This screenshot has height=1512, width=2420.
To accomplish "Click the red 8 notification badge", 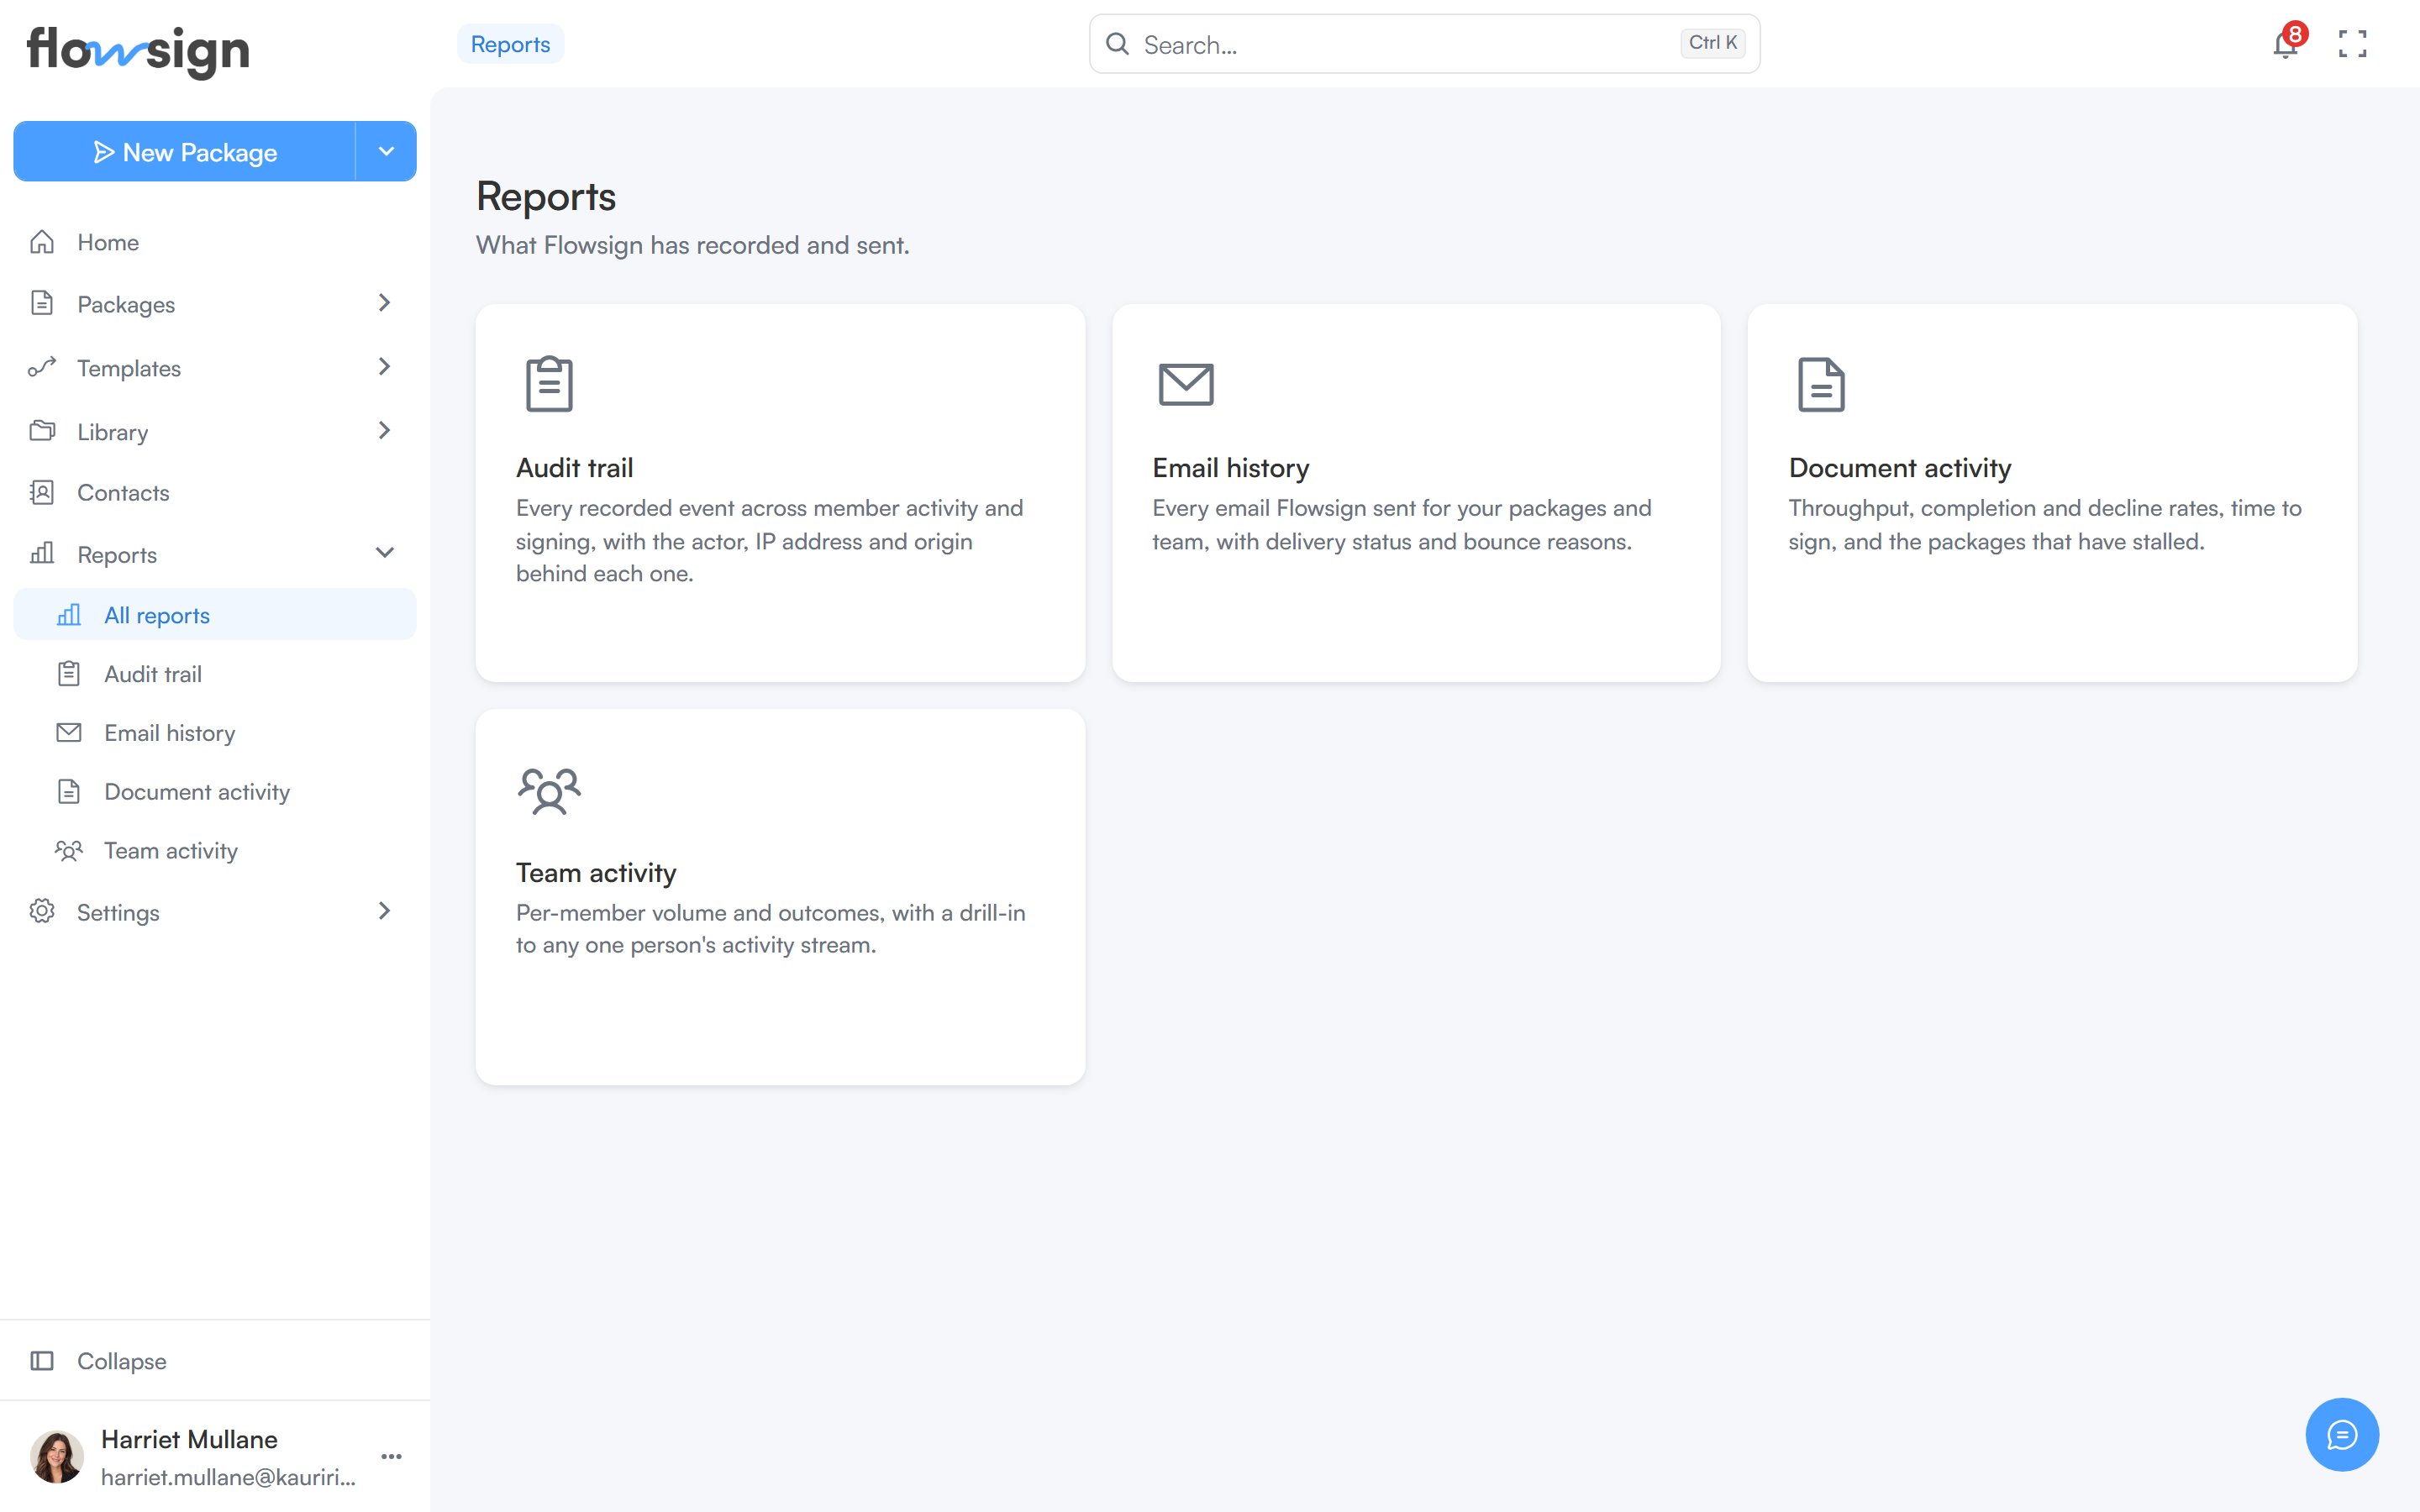I will pos(2295,34).
